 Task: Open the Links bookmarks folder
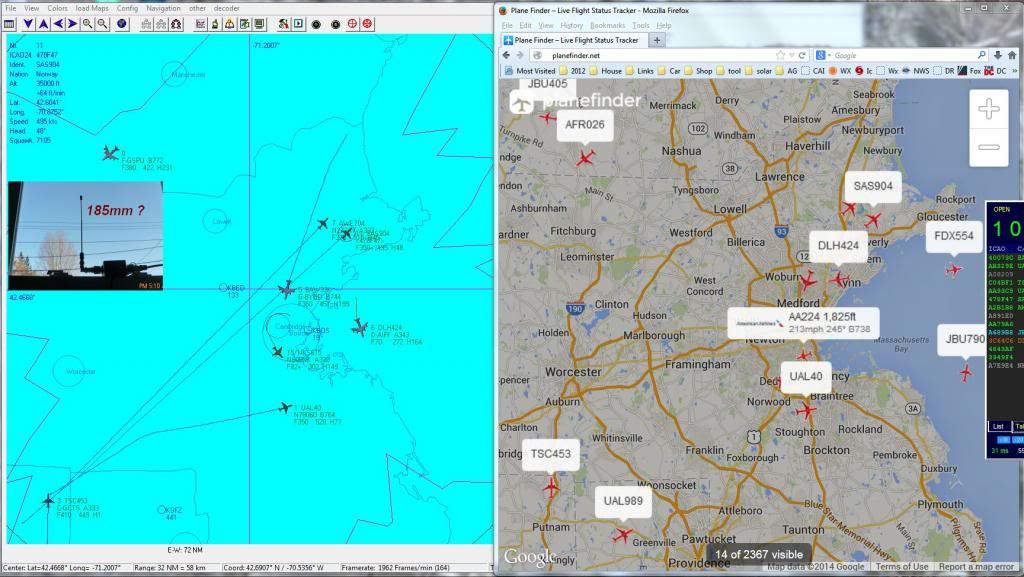point(640,70)
